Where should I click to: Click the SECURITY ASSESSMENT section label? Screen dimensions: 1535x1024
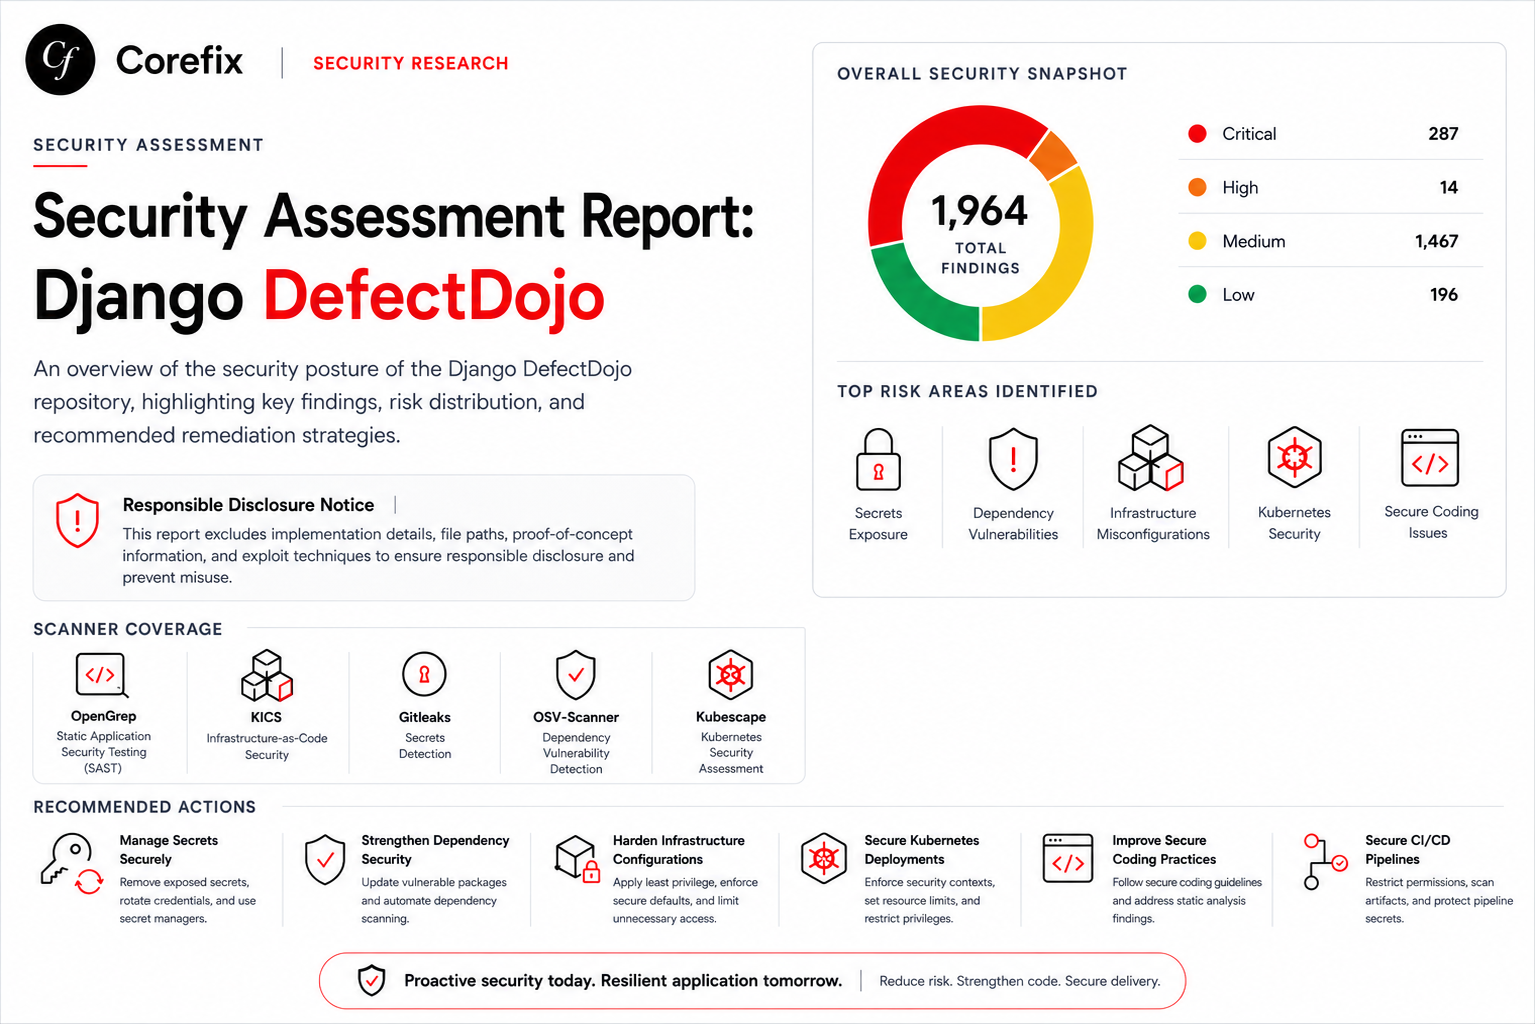[x=148, y=145]
